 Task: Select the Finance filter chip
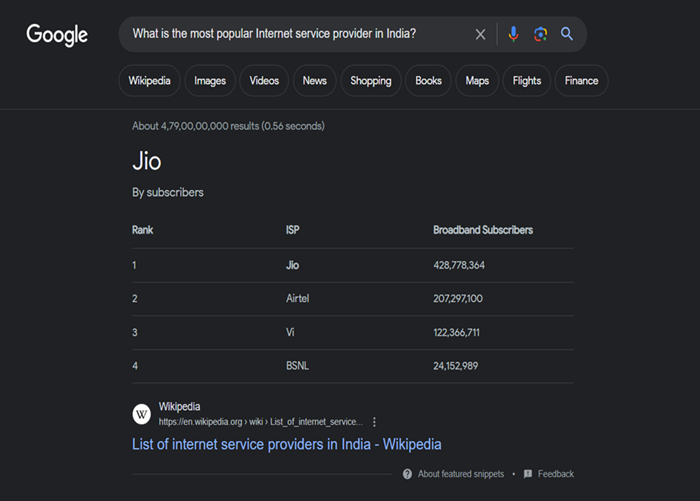[x=581, y=81]
